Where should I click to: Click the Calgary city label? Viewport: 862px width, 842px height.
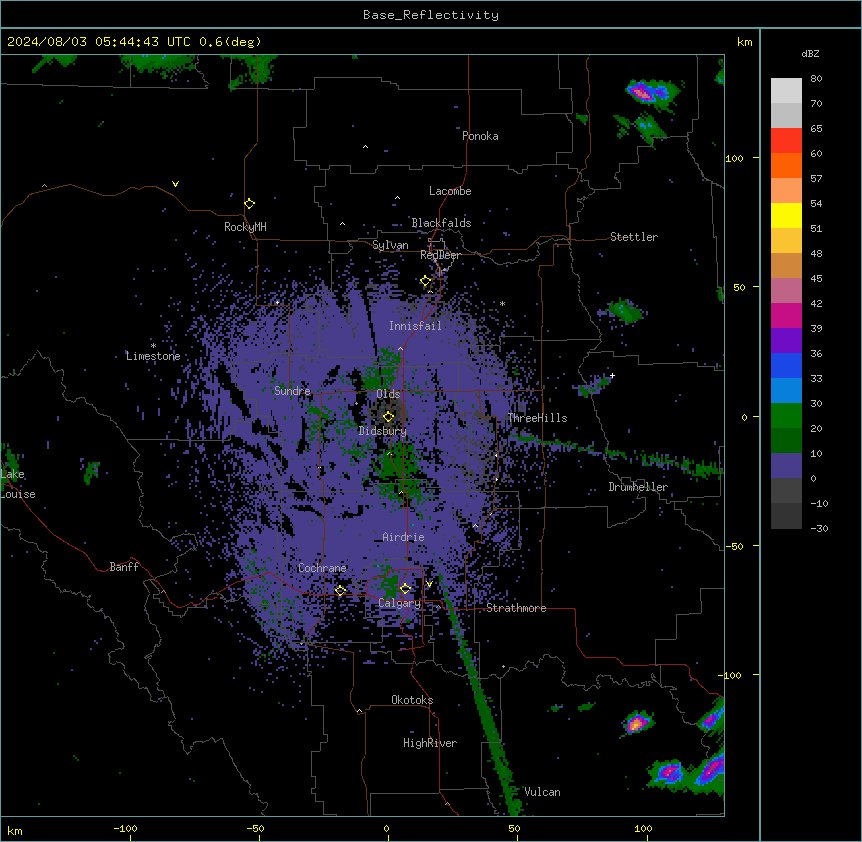(x=400, y=603)
